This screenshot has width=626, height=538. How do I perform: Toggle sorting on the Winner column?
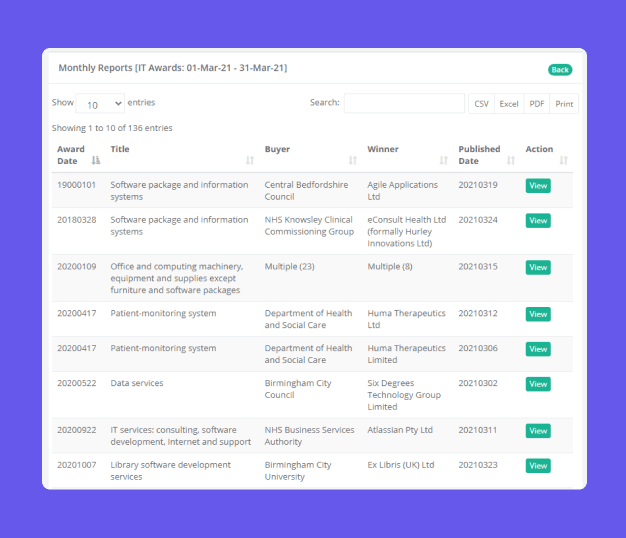pyautogui.click(x=443, y=160)
